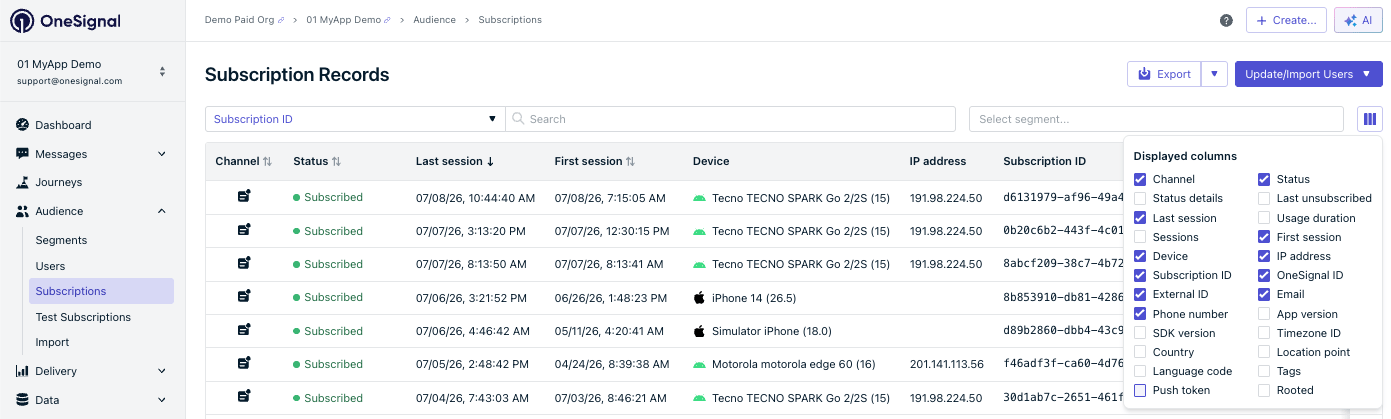Click Apple icon beside Simulator iPhone (18.0)

699,331
